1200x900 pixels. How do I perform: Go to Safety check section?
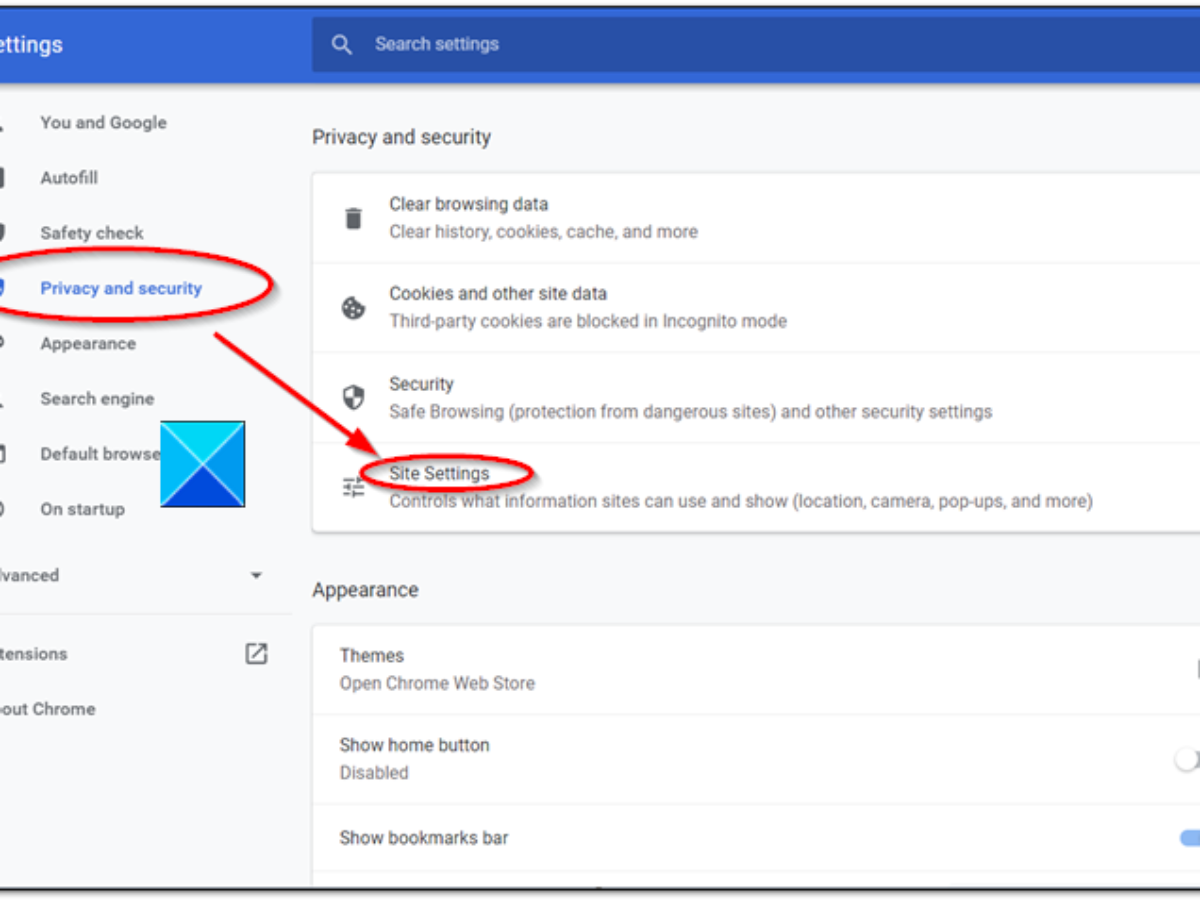92,233
